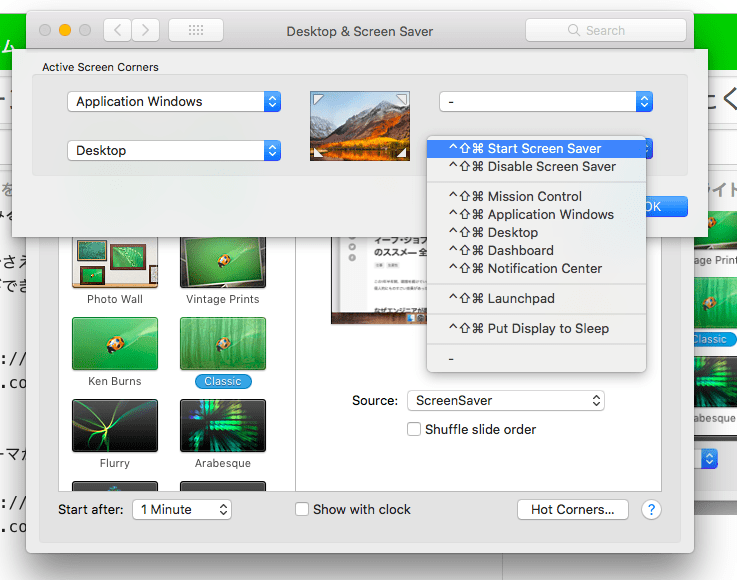Go forward with the toolbar forward arrow

[x=145, y=31]
